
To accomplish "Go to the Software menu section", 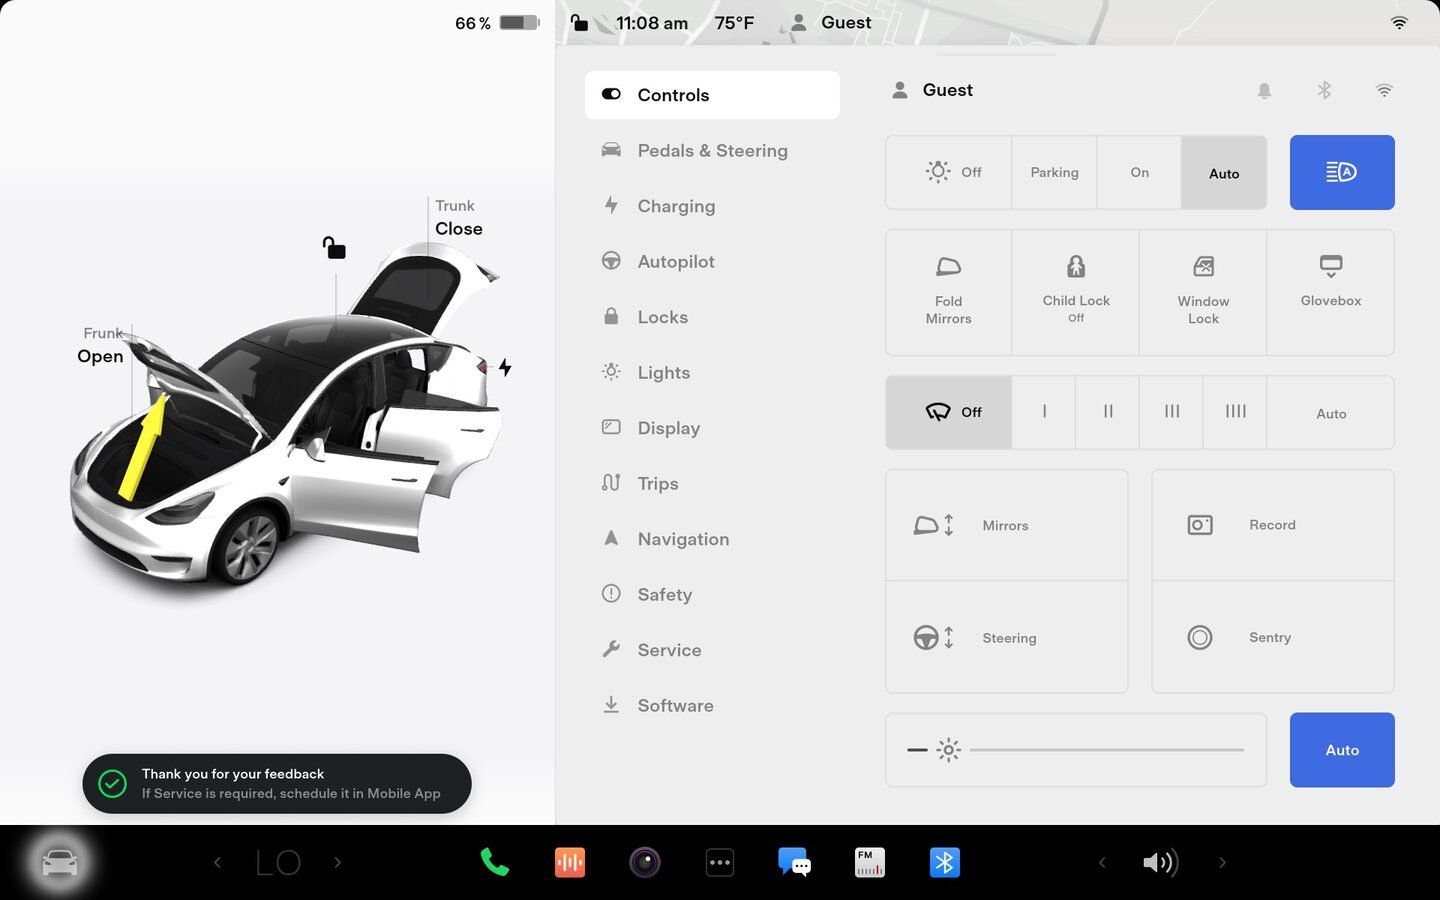I will click(675, 706).
